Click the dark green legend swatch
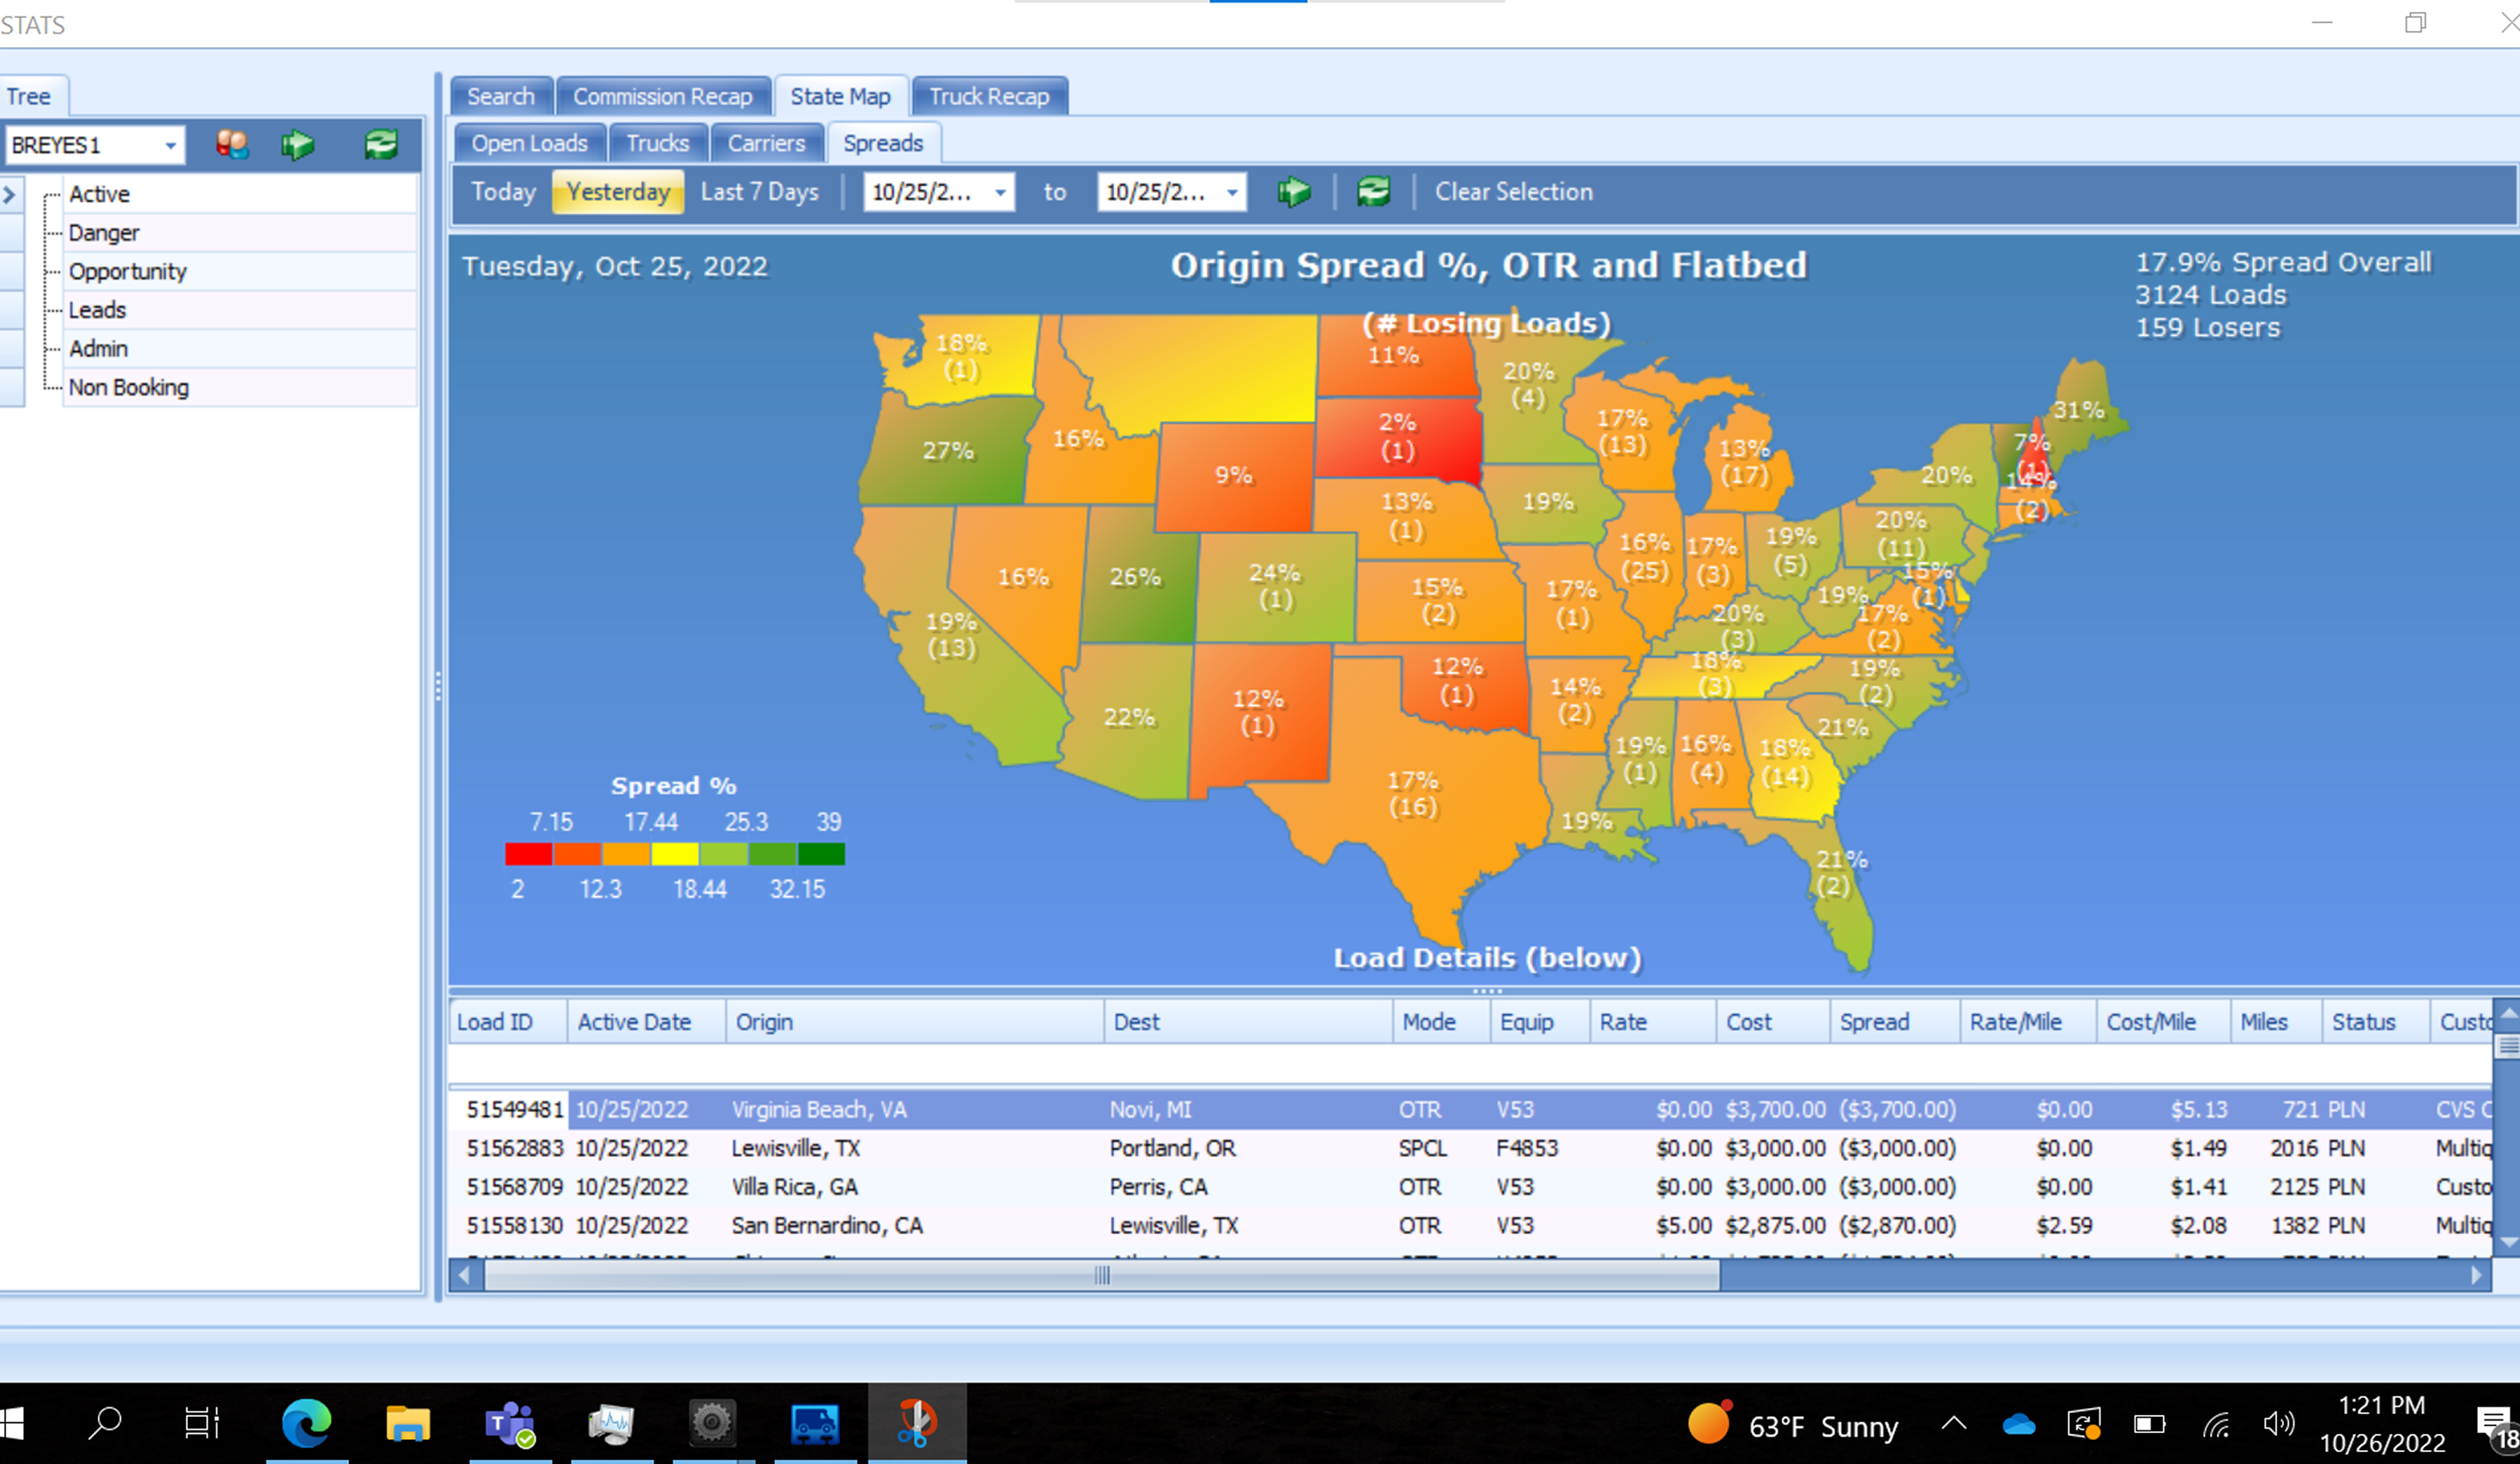 pos(821,854)
